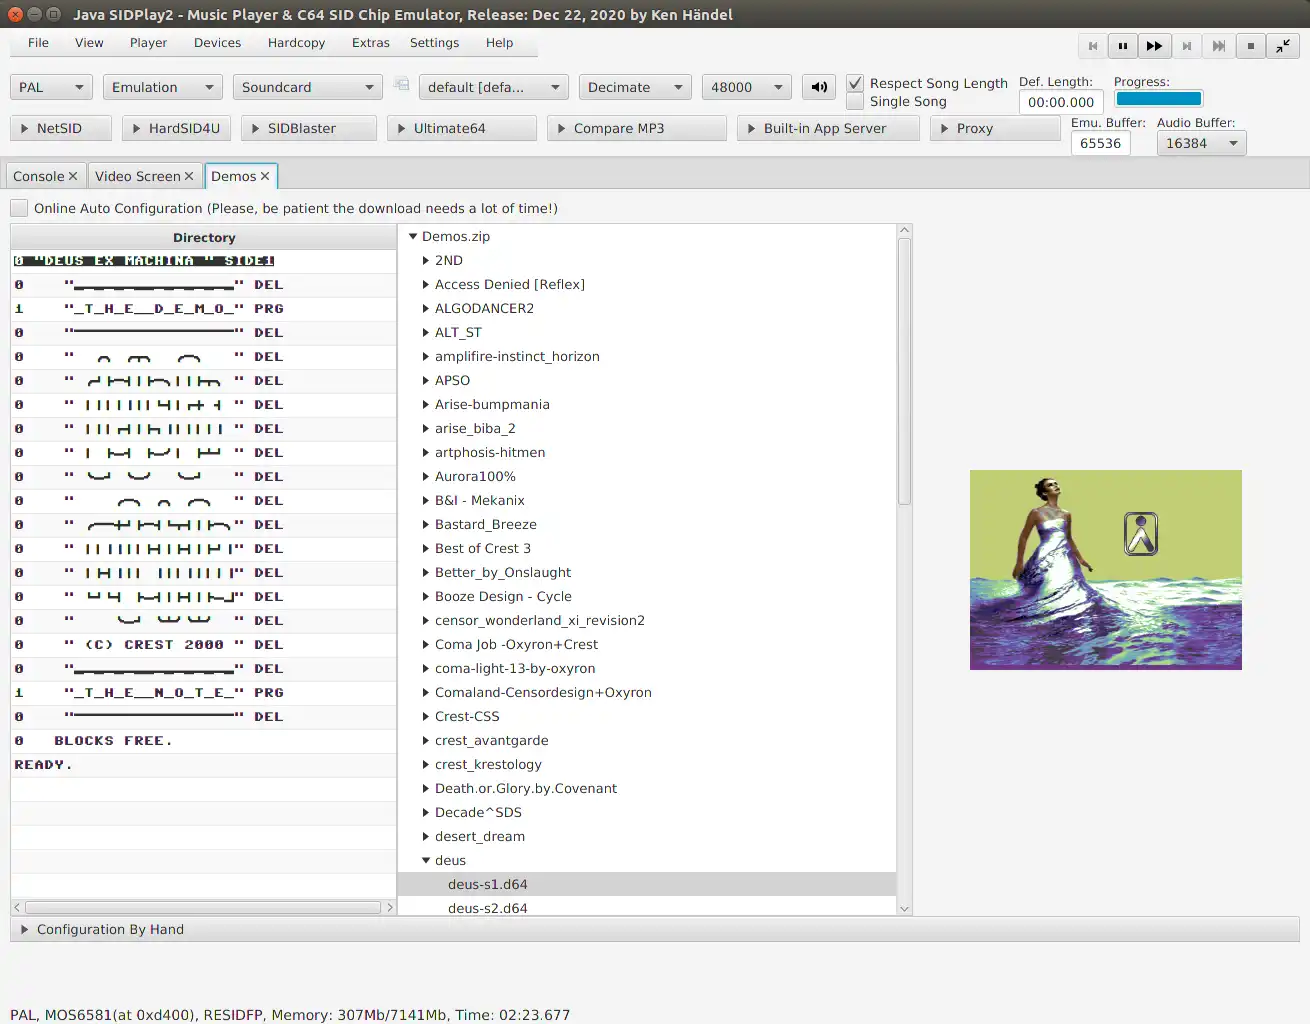Click the previous song playback icon

point(1092,45)
